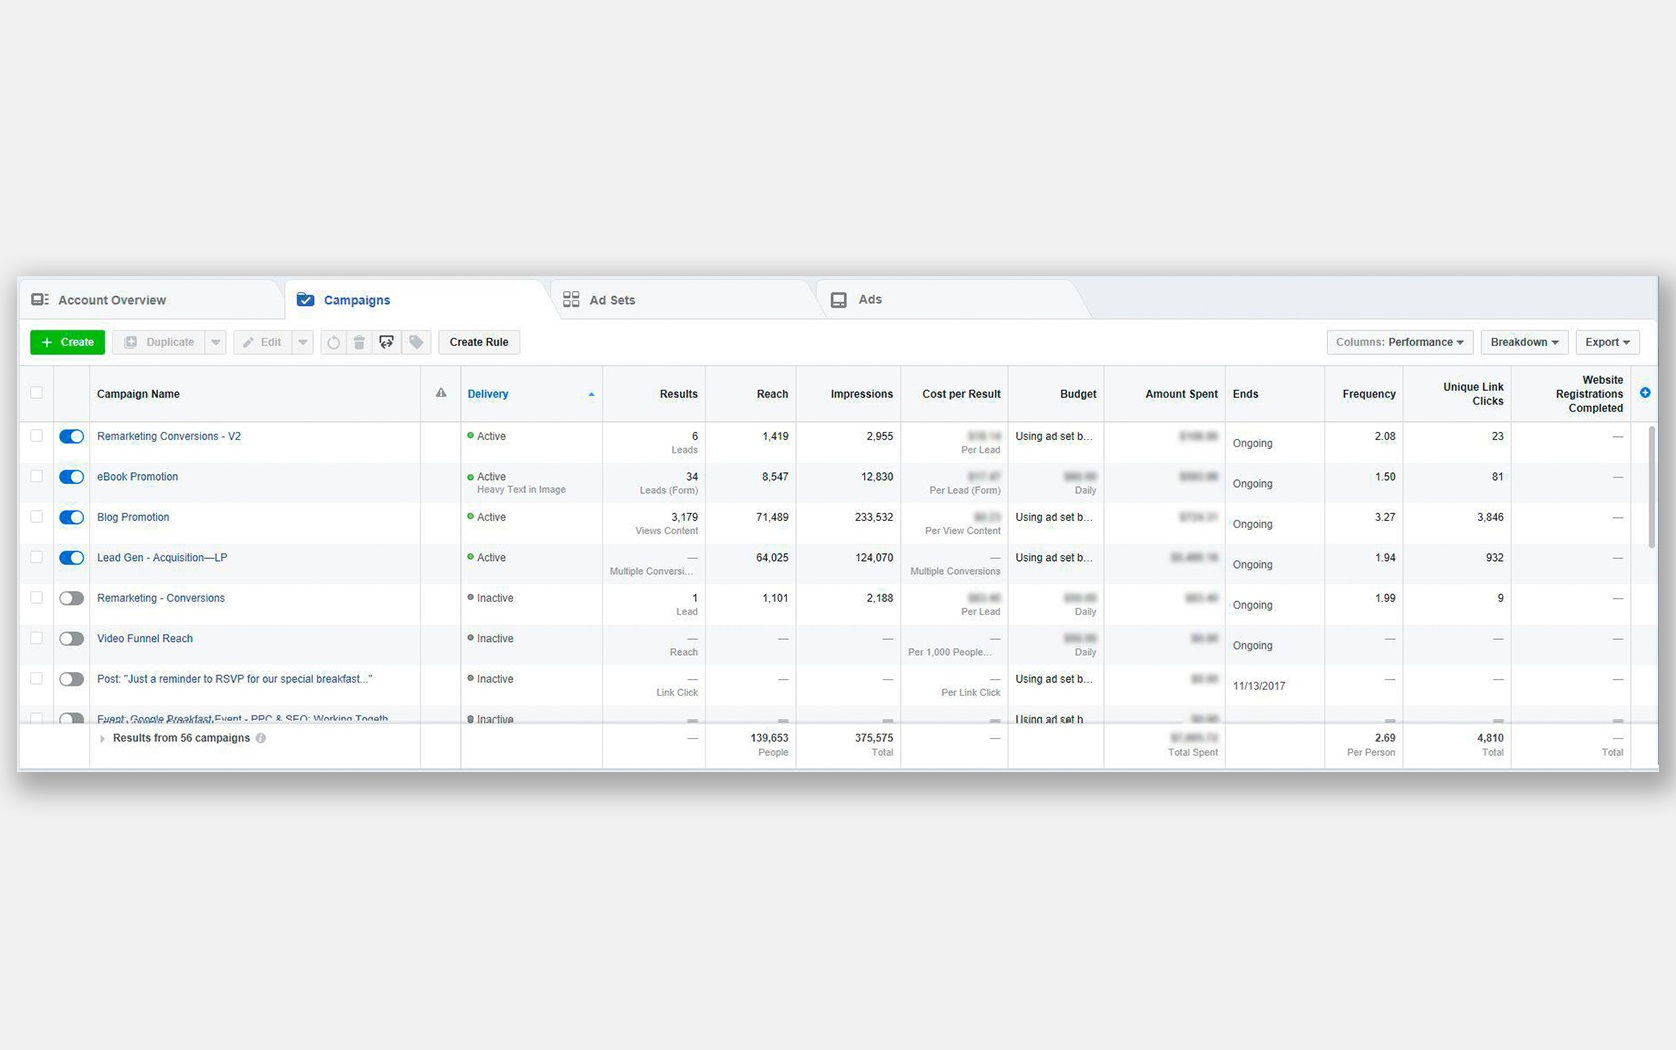
Task: Open eBook Promotion campaign link
Action: coord(137,477)
